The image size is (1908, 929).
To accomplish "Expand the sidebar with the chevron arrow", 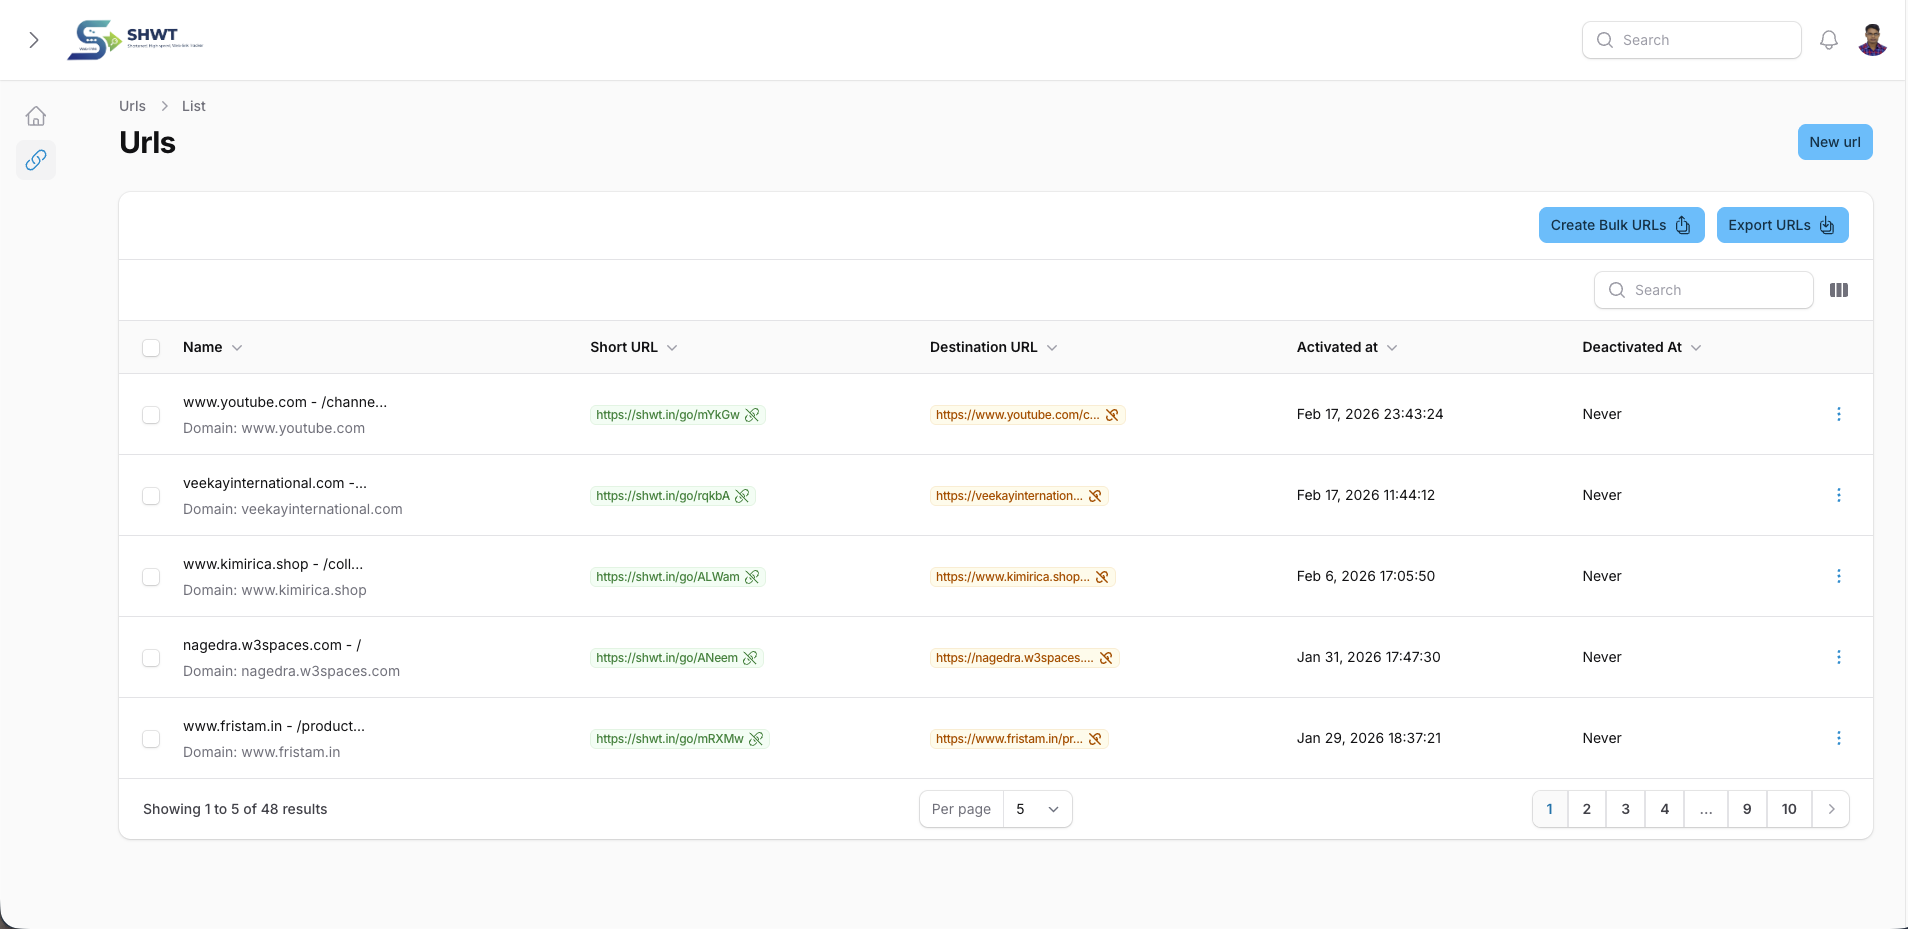I will pos(34,40).
